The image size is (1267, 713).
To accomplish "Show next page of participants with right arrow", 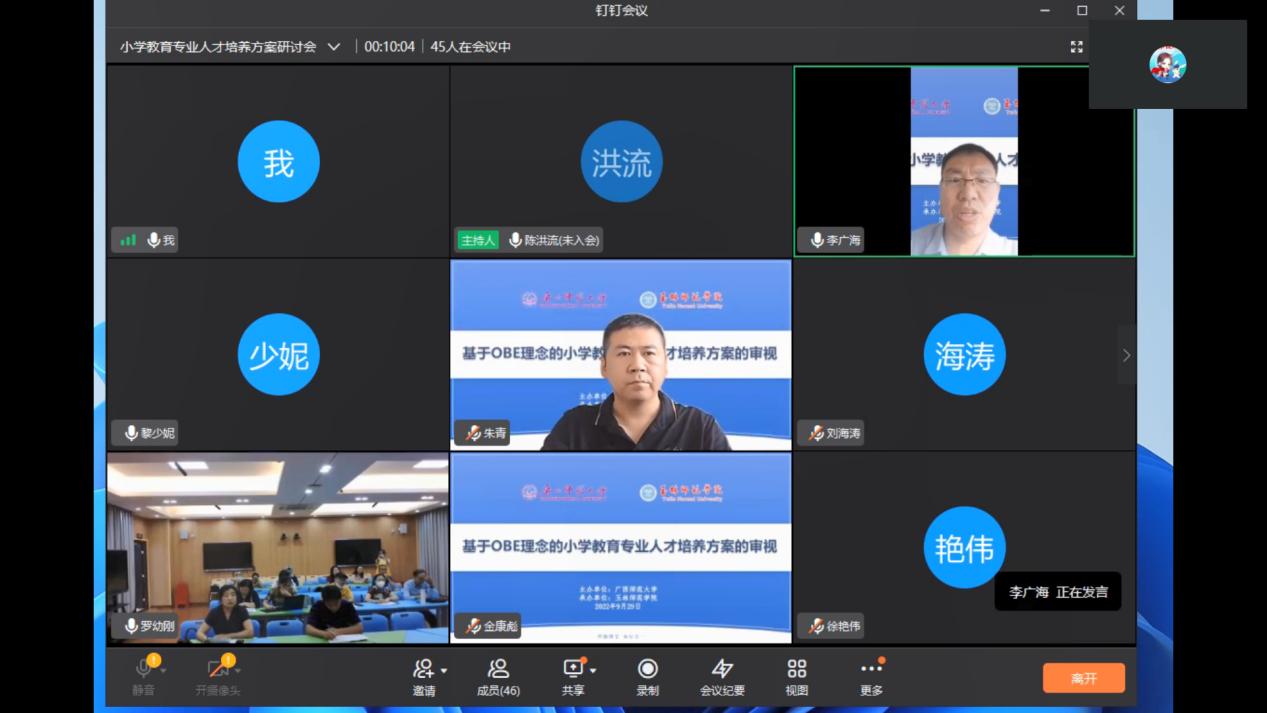I will [x=1126, y=355].
